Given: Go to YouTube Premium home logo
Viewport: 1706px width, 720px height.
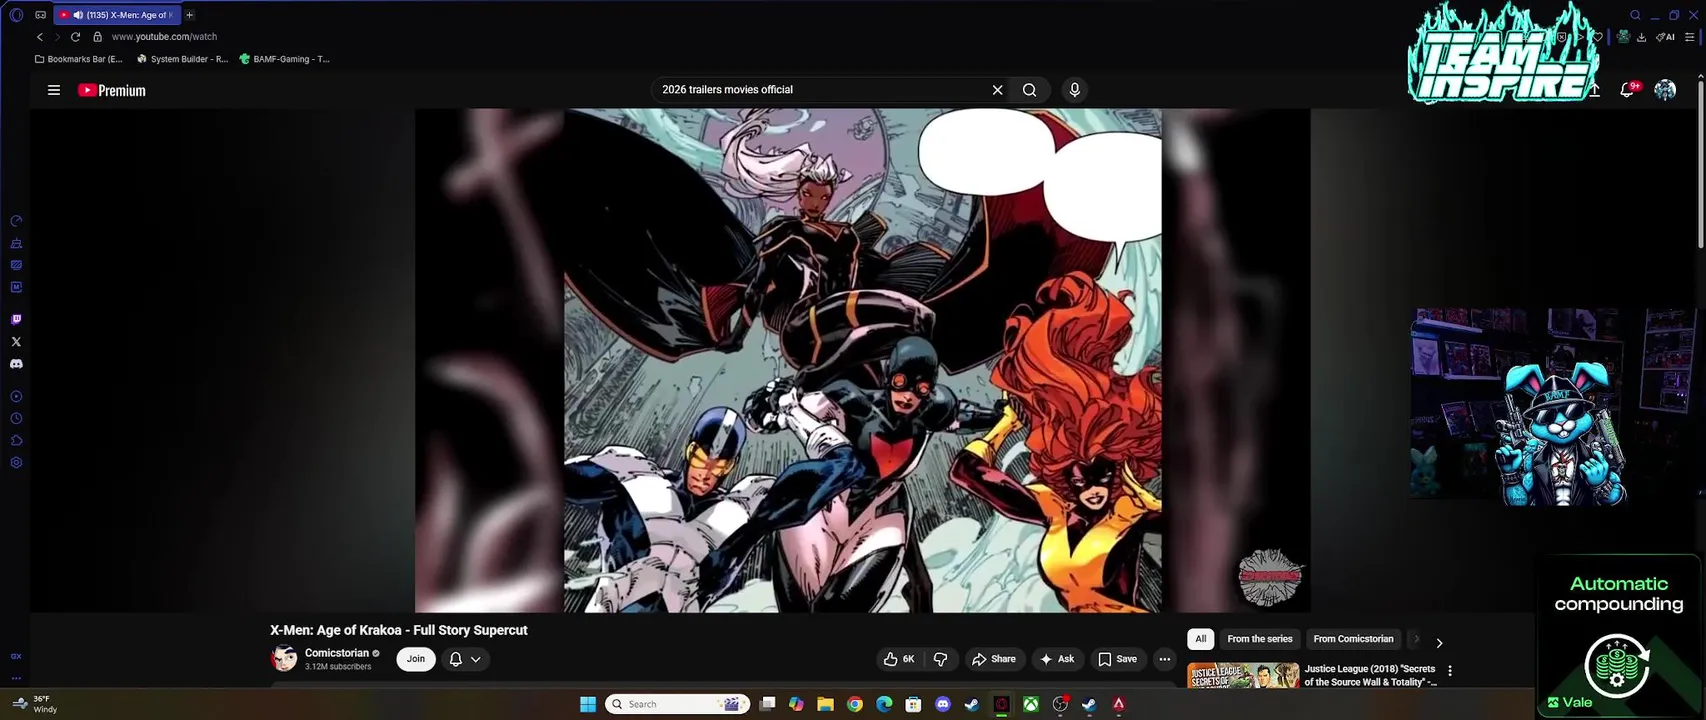Looking at the screenshot, I should pos(112,90).
